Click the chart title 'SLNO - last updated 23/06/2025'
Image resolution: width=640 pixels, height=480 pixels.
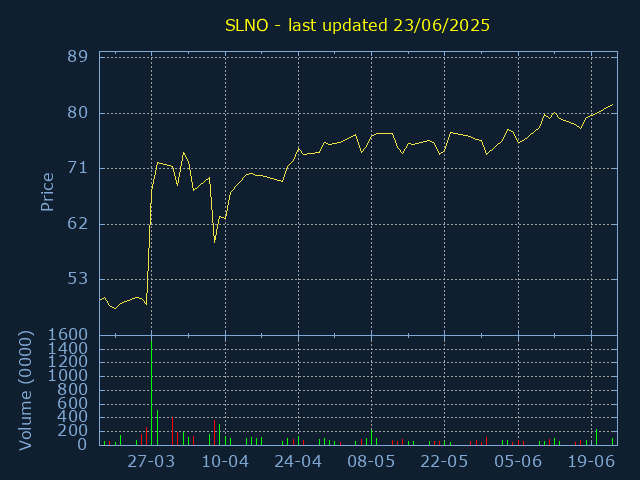click(x=357, y=25)
